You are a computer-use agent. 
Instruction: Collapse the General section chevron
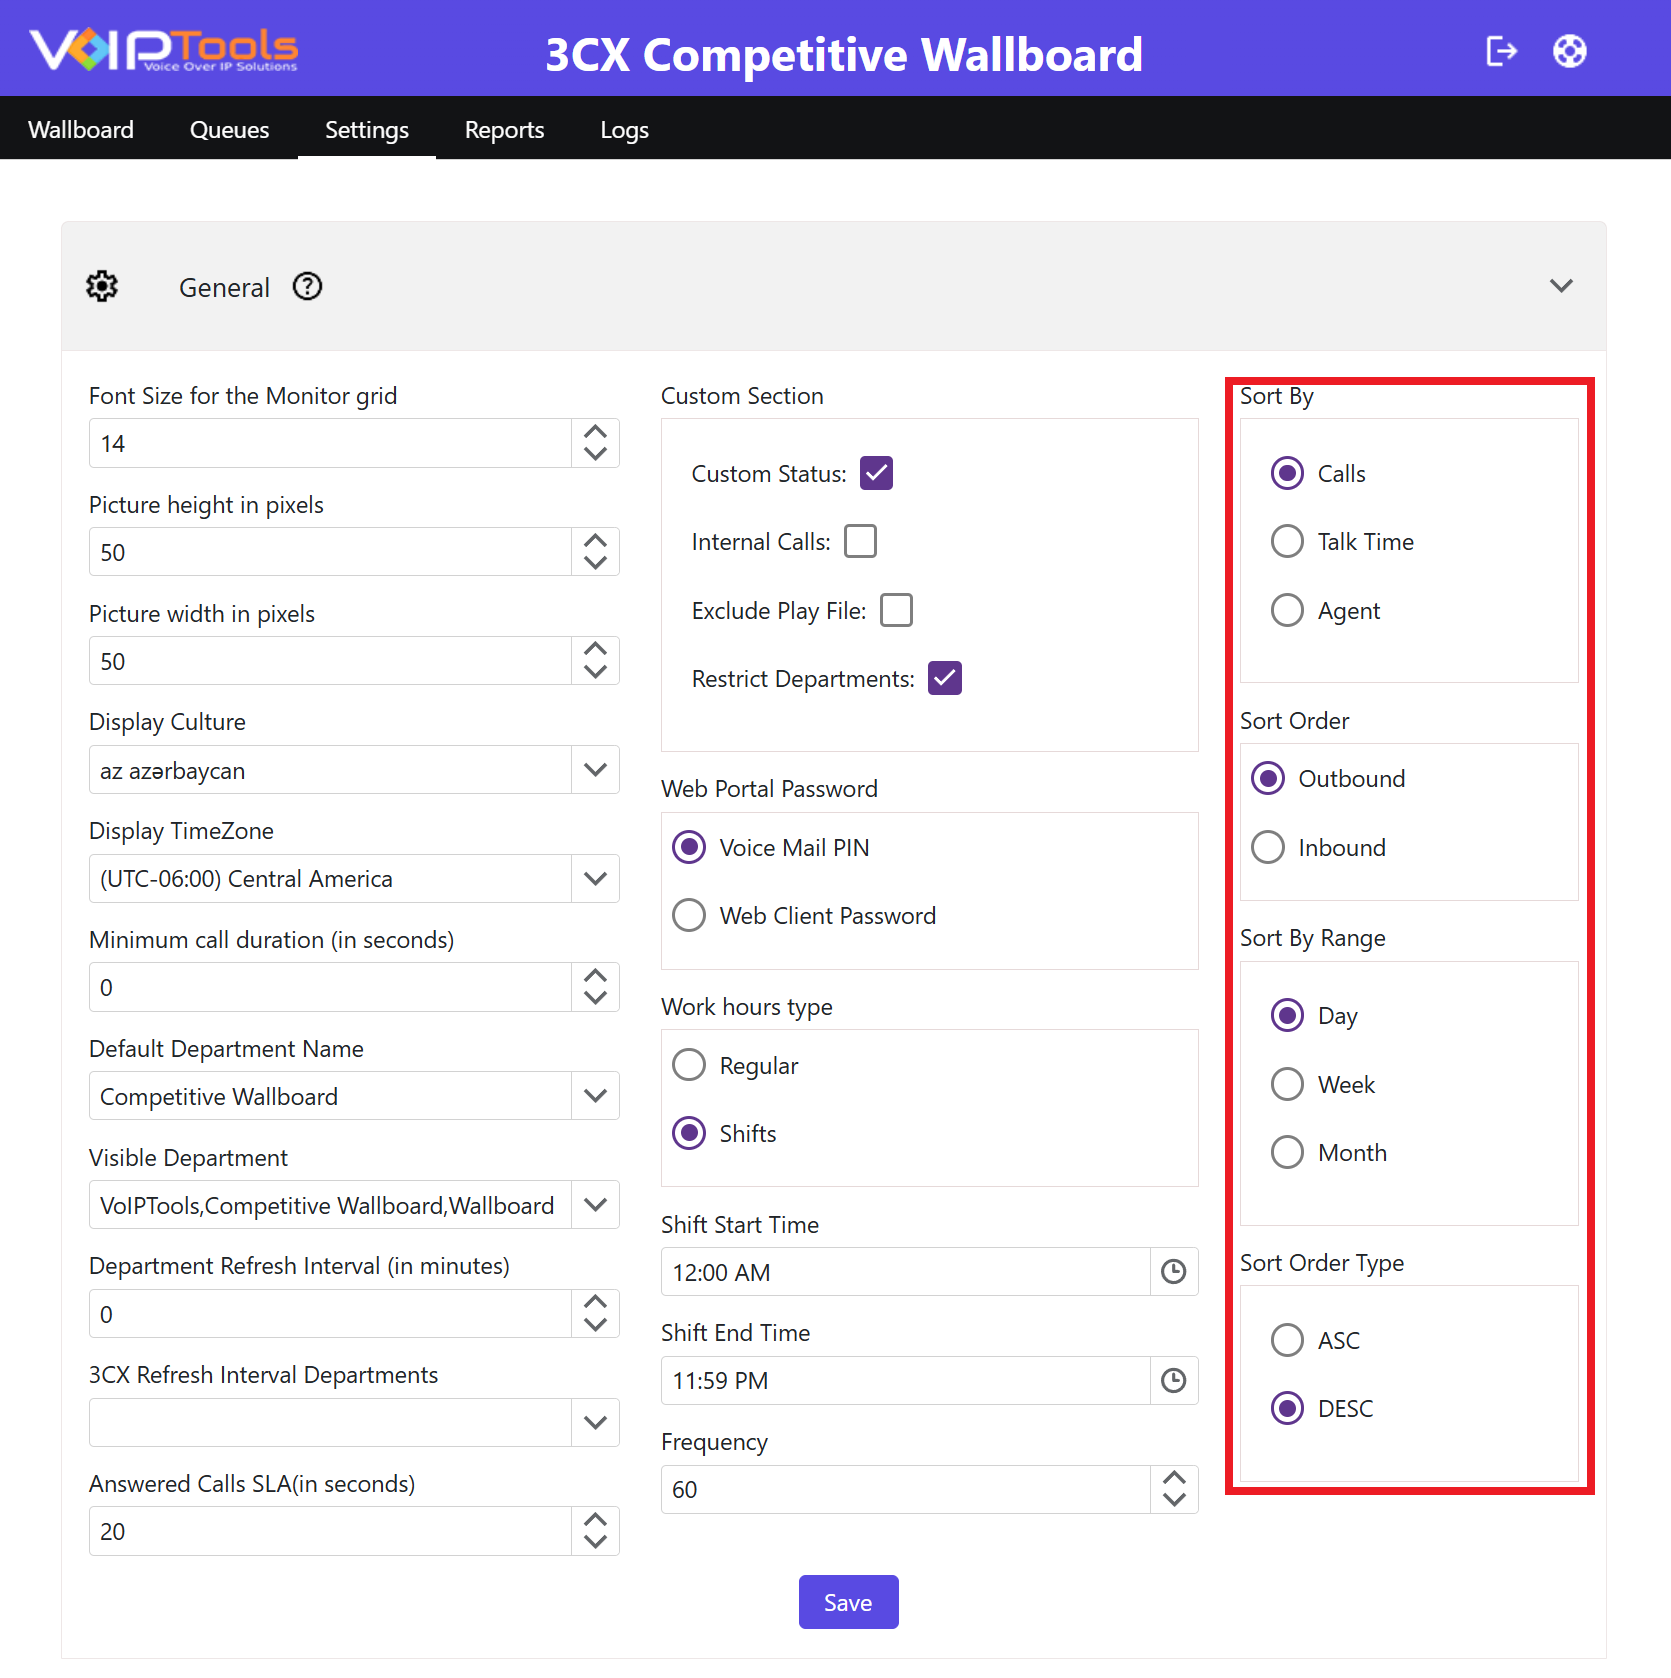(1561, 286)
